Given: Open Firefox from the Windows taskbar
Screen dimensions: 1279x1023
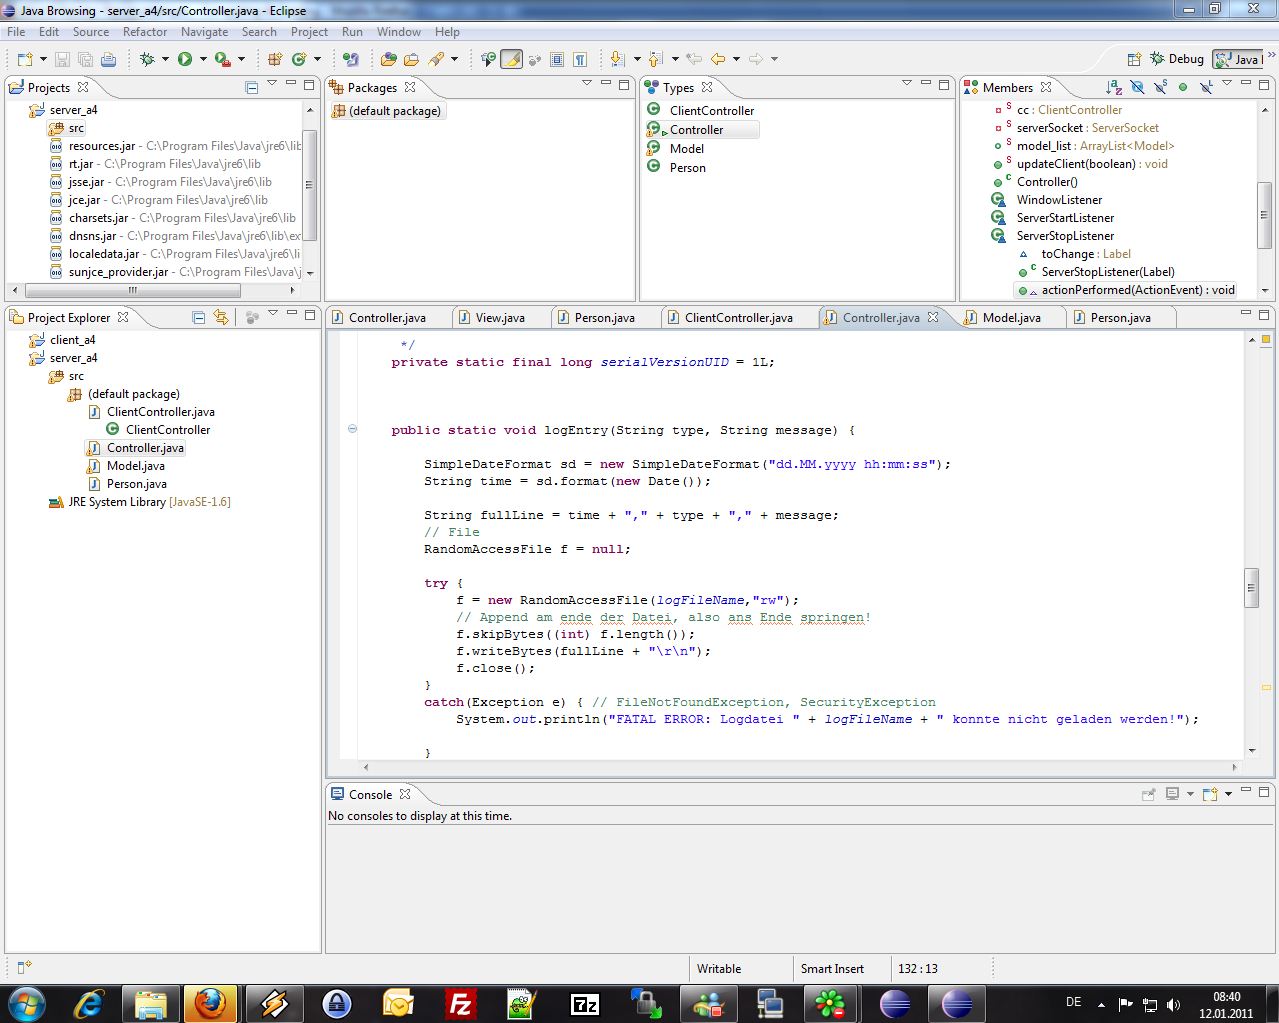Looking at the screenshot, I should click(x=210, y=1003).
